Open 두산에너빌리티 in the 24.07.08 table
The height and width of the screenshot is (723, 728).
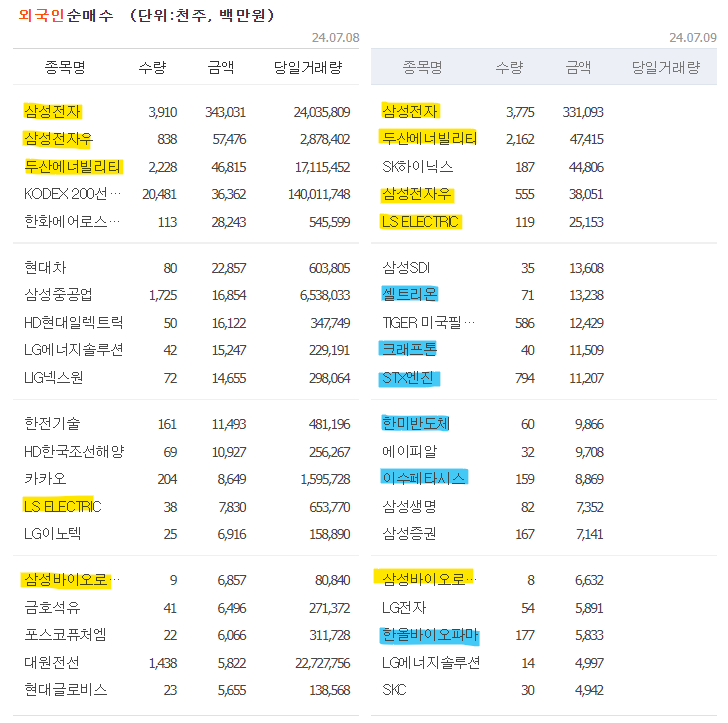(x=73, y=166)
